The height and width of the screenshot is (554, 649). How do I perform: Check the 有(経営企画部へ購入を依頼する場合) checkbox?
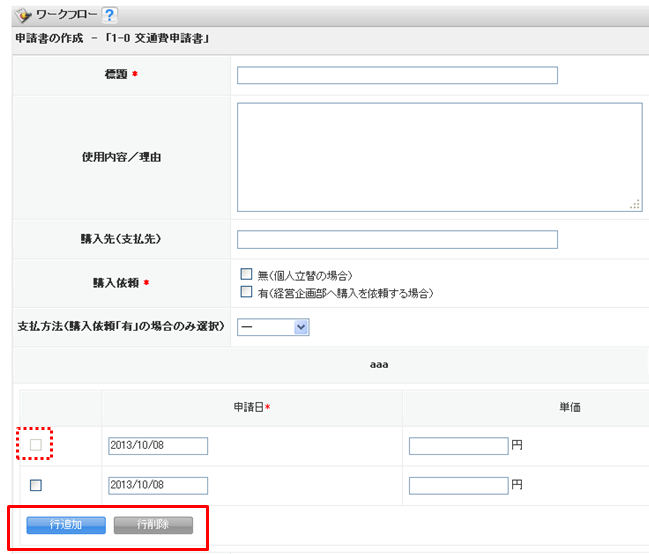[245, 292]
